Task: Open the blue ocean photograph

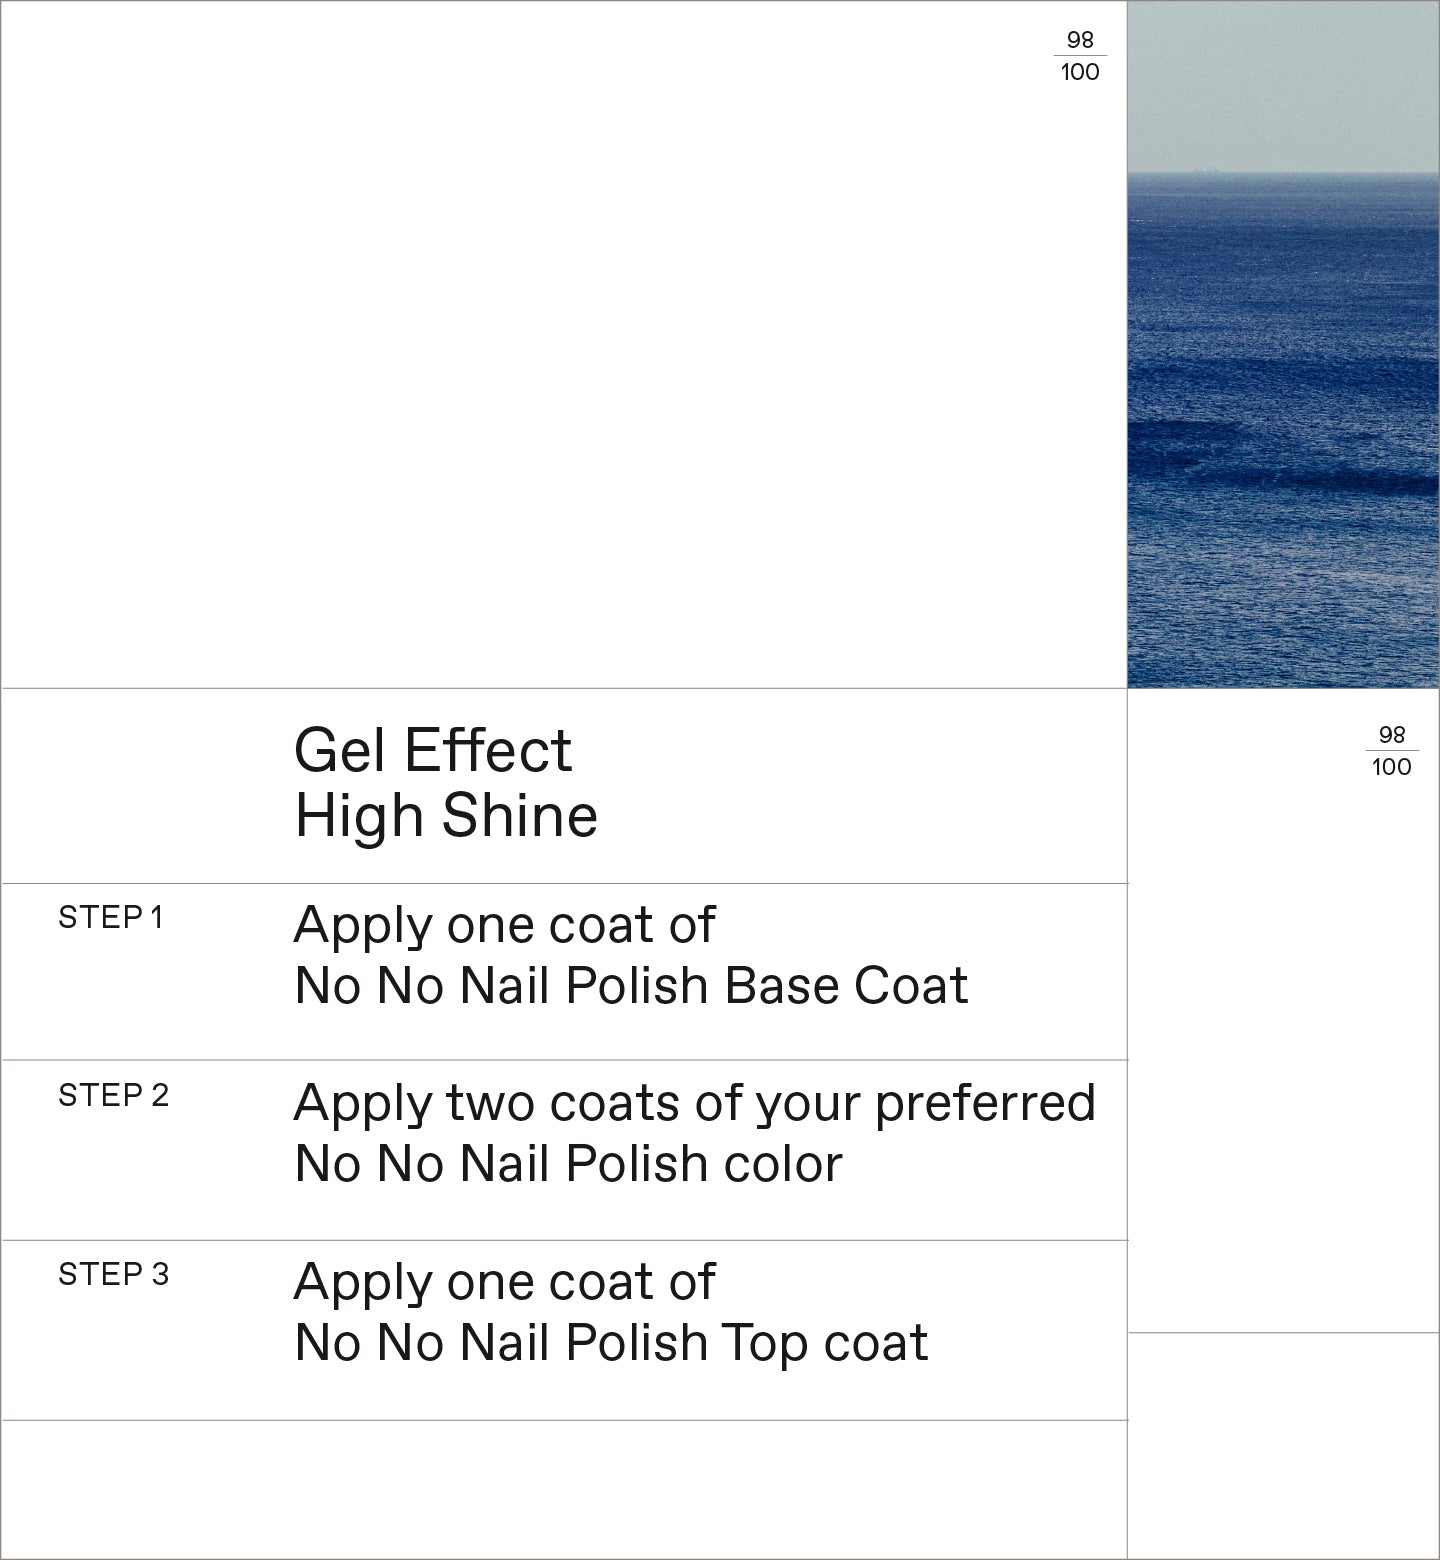Action: click(x=1283, y=430)
